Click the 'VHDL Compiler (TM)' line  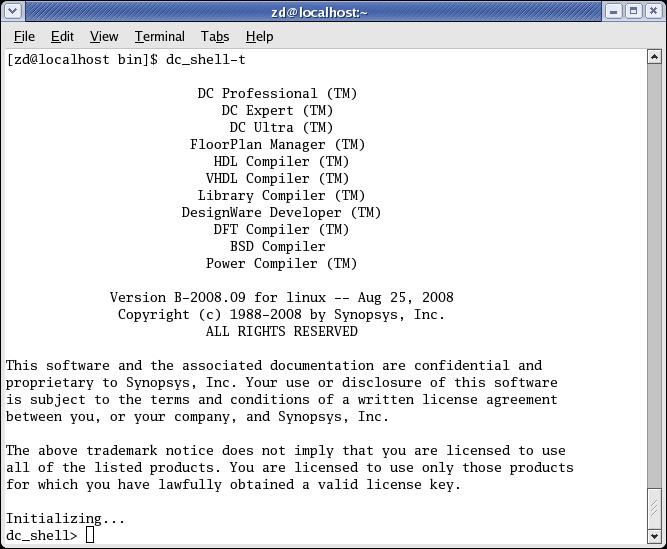tap(277, 179)
